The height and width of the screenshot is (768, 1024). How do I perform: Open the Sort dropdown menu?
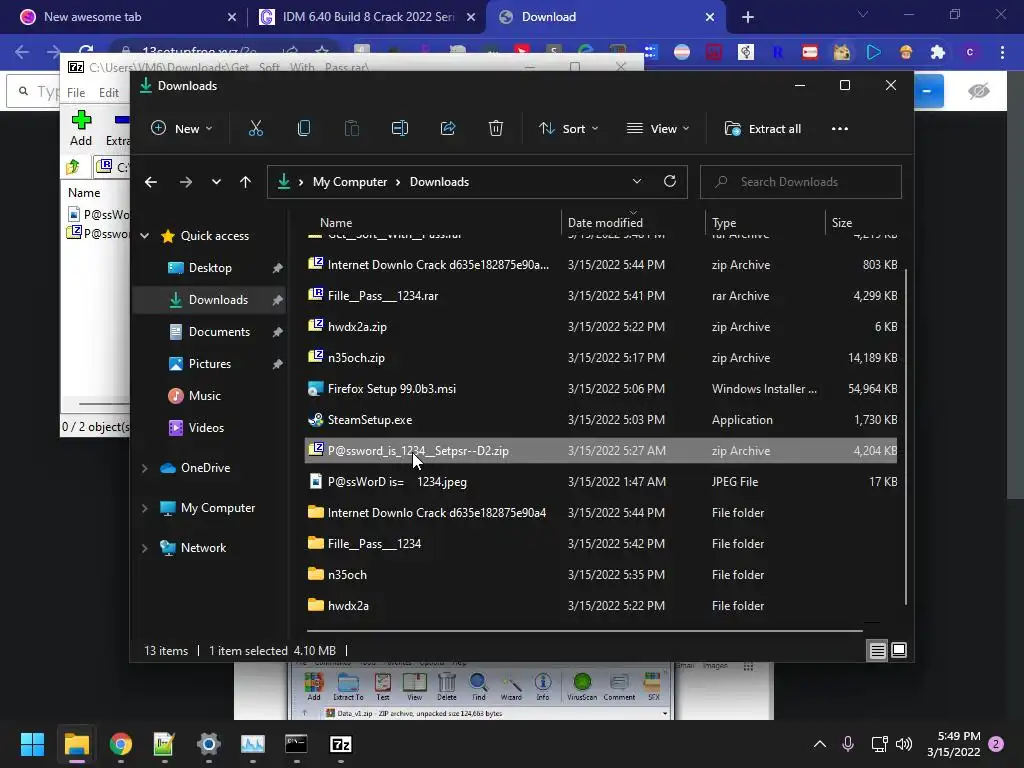[x=569, y=129]
